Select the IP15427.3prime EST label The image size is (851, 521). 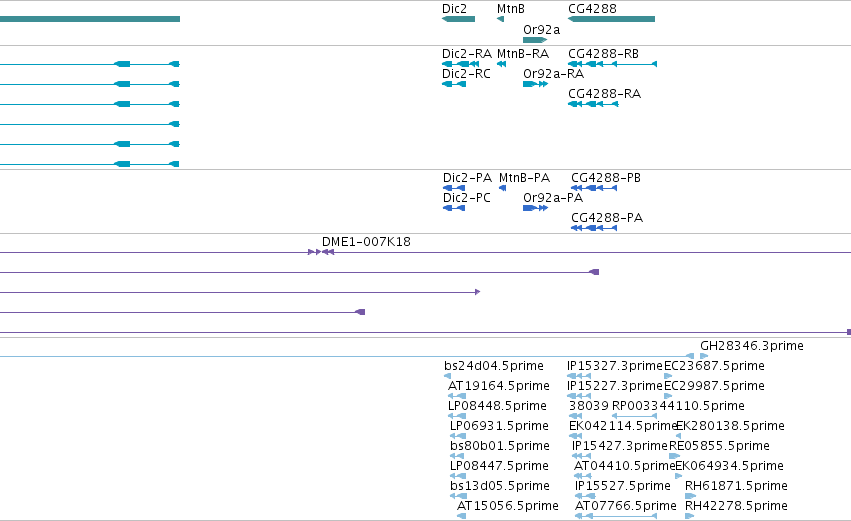[620, 446]
